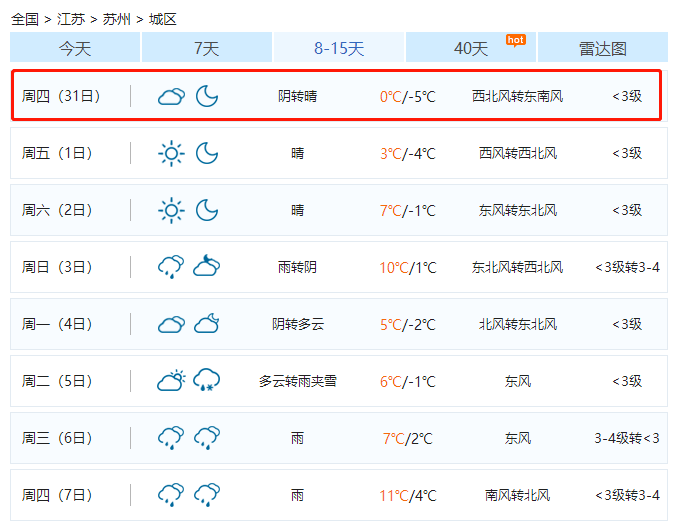The image size is (678, 529).
Task: Click the sun icon for 周五（1日）
Action: [171, 153]
